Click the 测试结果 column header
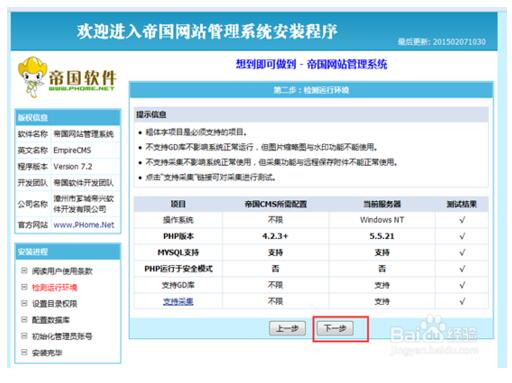 [462, 204]
